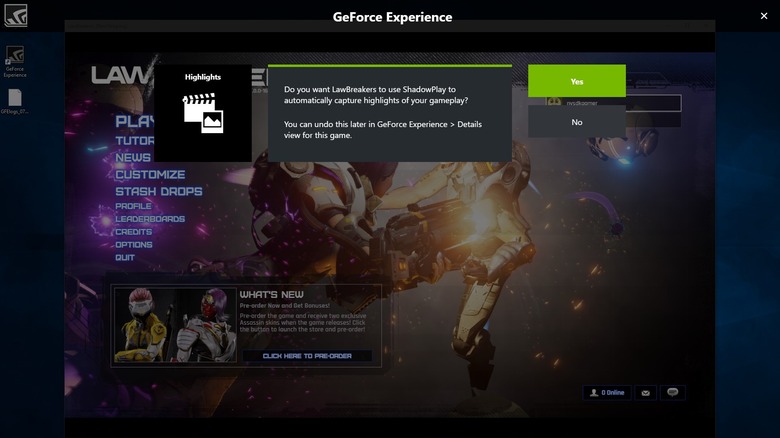Click Yes to enable ShadowPlay highlights

(x=577, y=81)
